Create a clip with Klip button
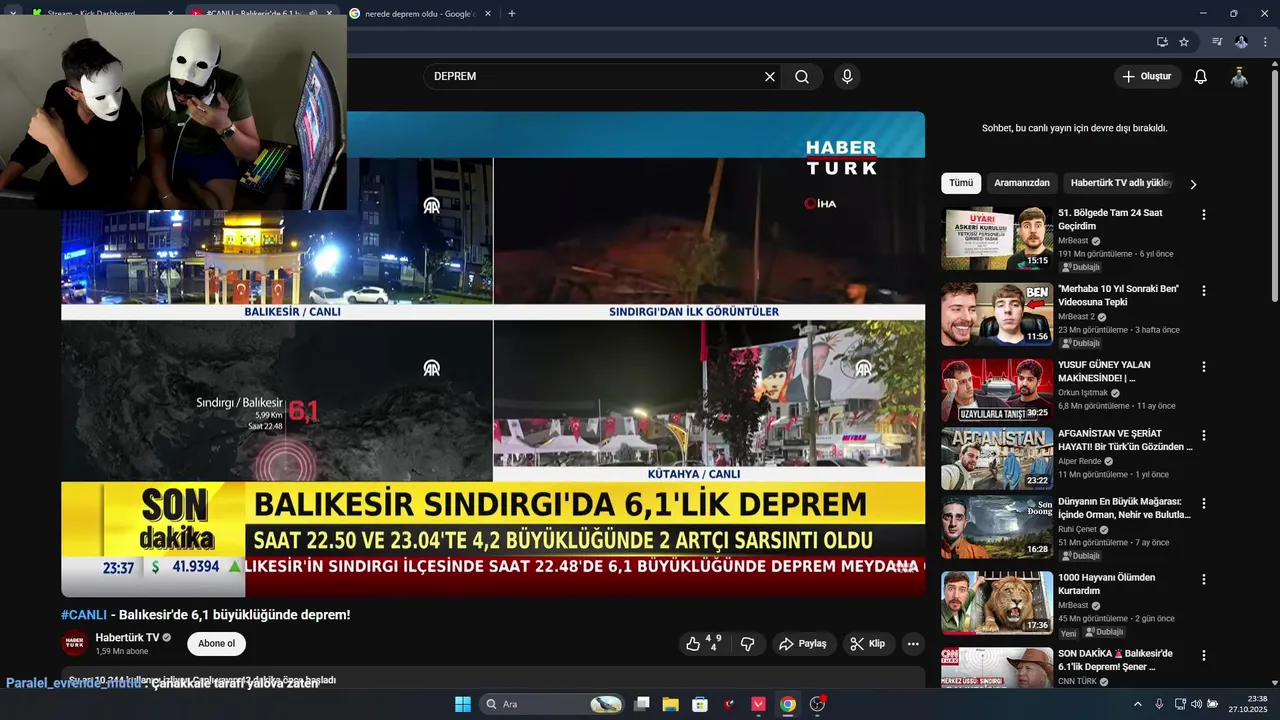Viewport: 1280px width, 720px height. (868, 644)
